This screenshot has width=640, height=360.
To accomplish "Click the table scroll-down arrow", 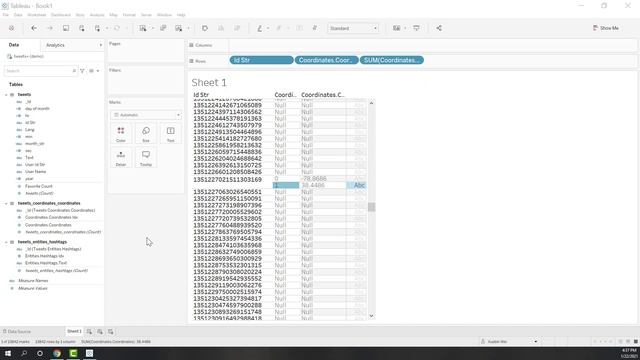I will click(371, 316).
